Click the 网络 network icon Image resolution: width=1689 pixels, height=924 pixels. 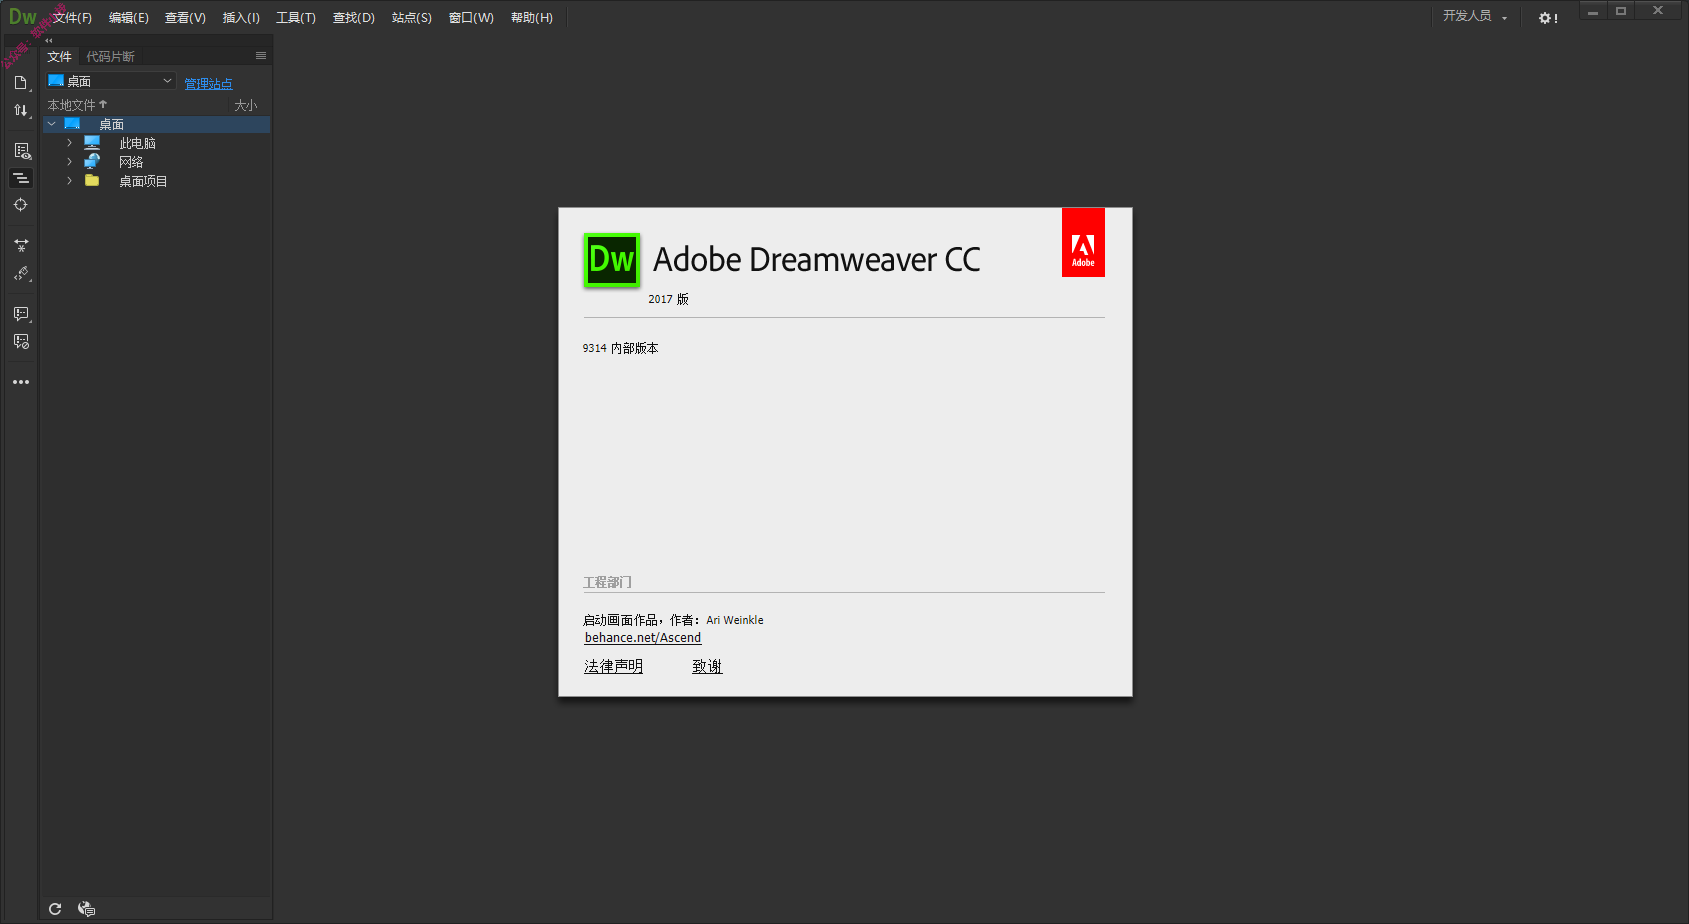click(x=92, y=161)
